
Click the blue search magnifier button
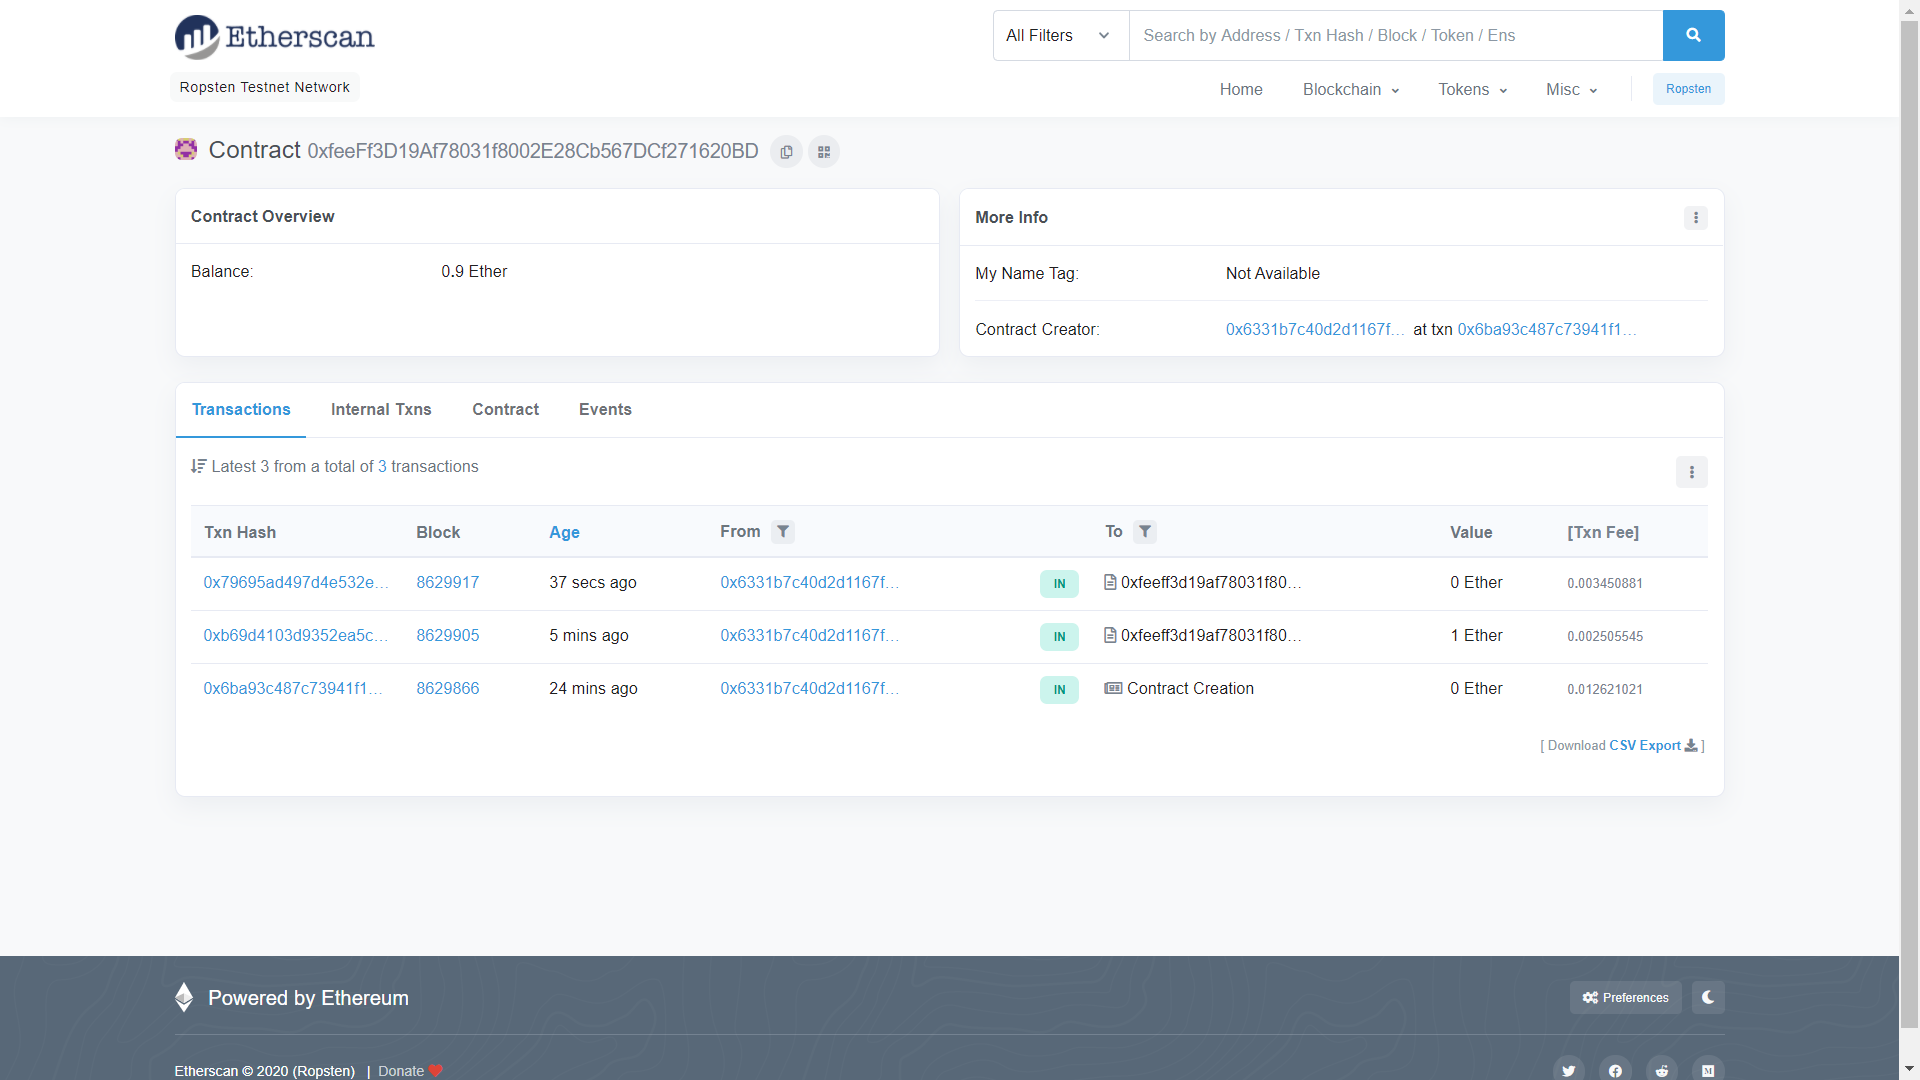(1693, 35)
